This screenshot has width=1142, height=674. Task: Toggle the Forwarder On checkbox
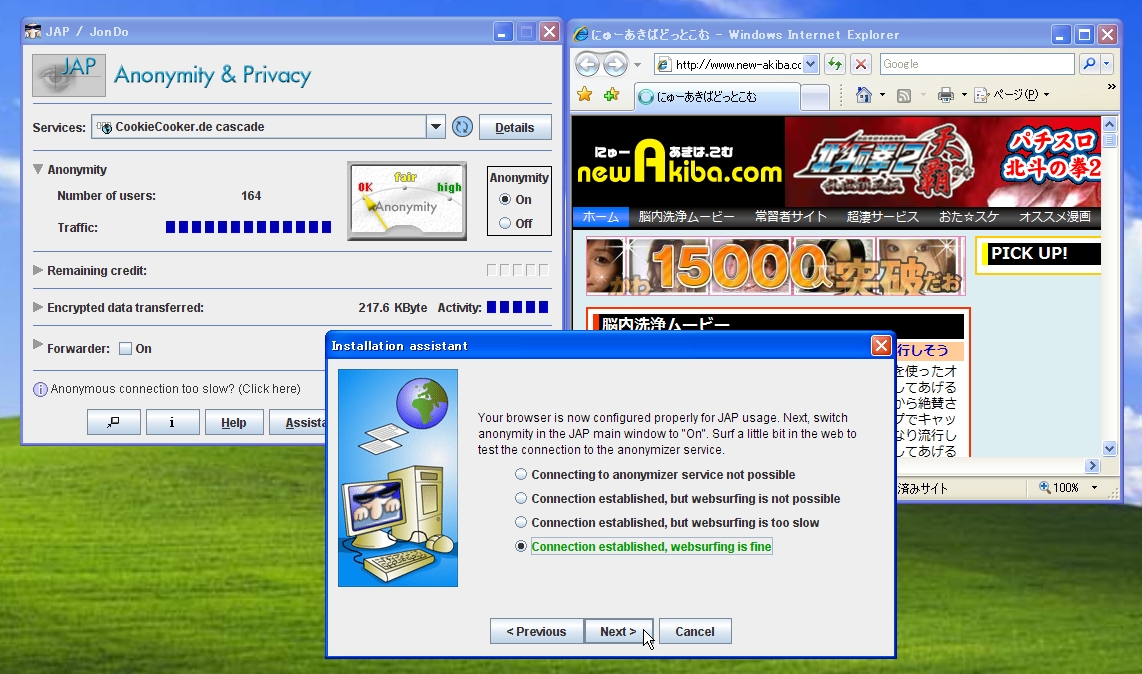[125, 348]
